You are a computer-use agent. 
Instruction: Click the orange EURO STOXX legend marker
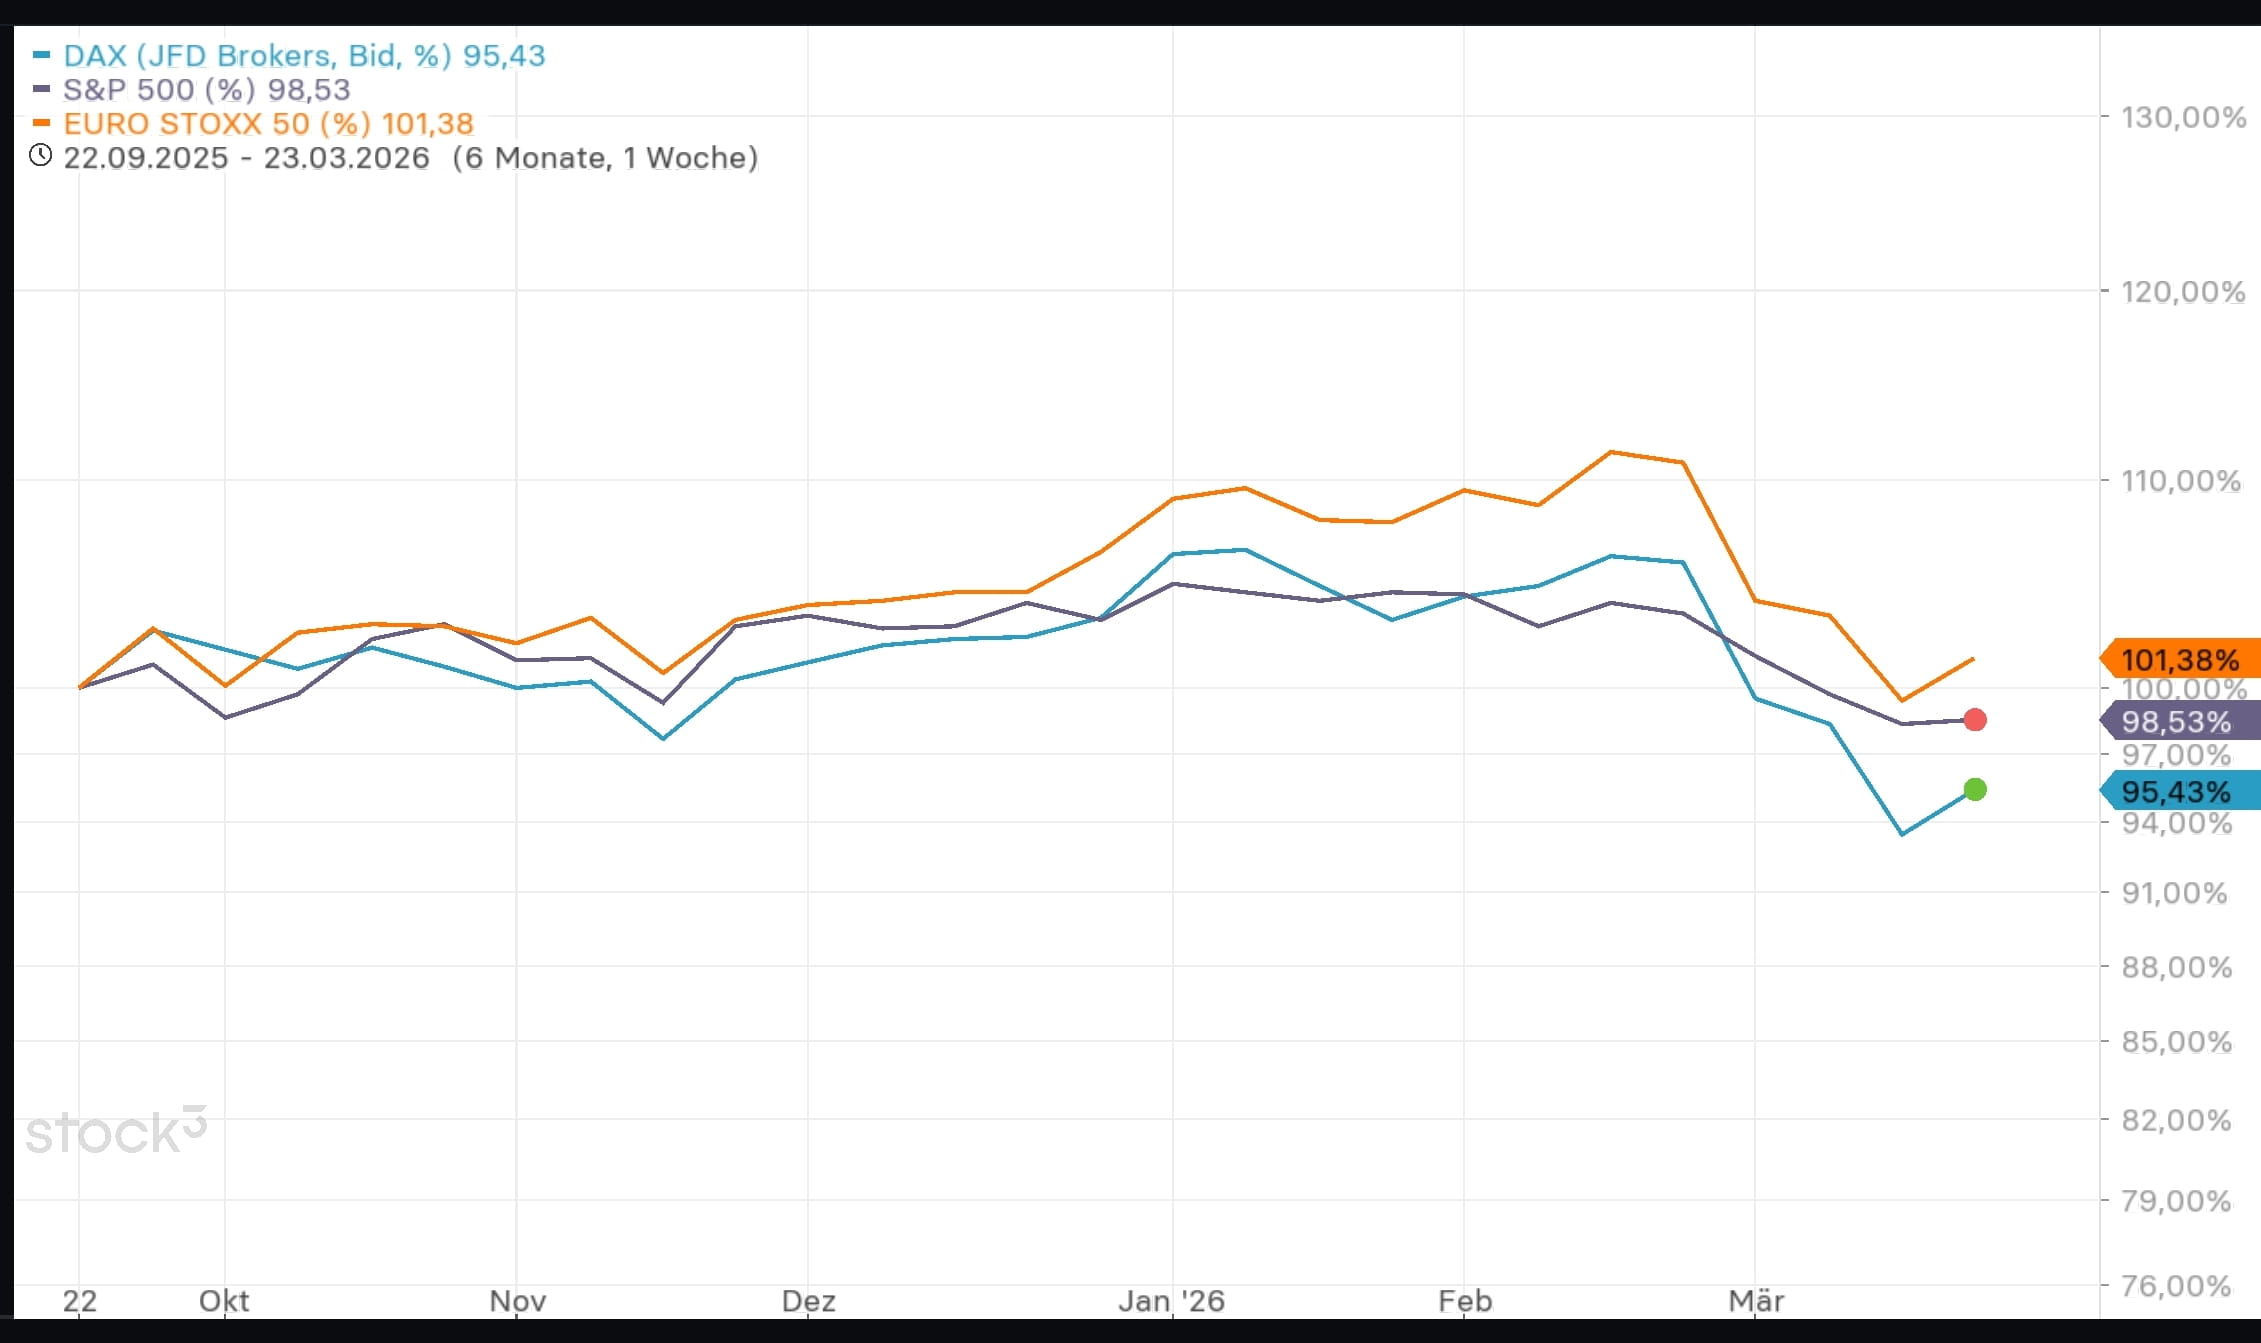[41, 123]
